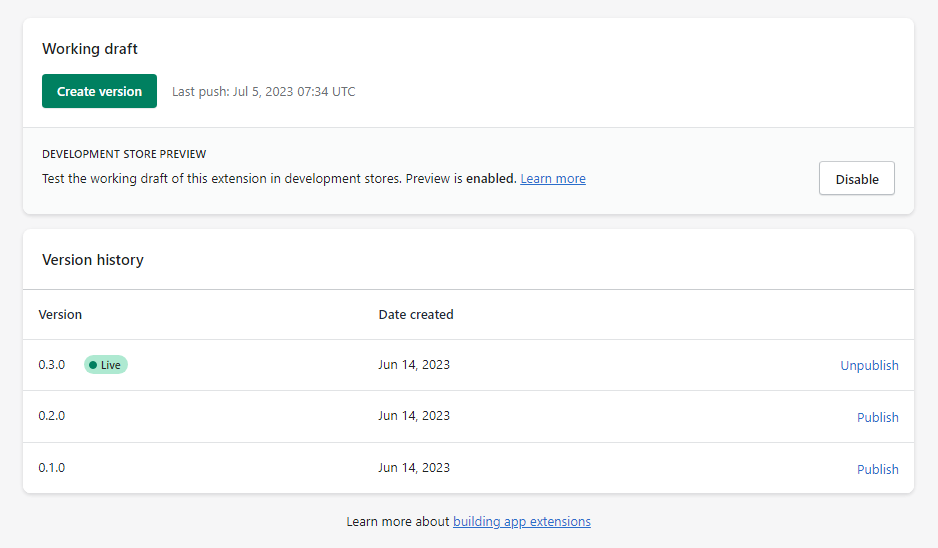Click the creation date of version 0.2.0

tap(414, 416)
